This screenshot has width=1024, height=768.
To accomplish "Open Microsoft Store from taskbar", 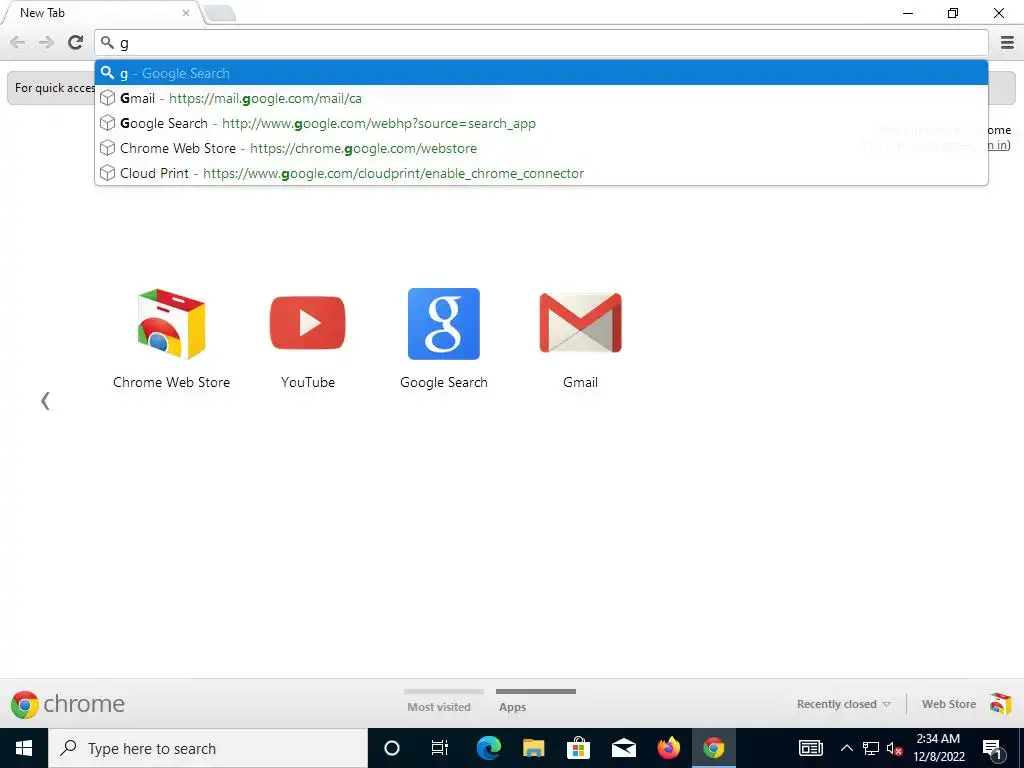I will (579, 748).
